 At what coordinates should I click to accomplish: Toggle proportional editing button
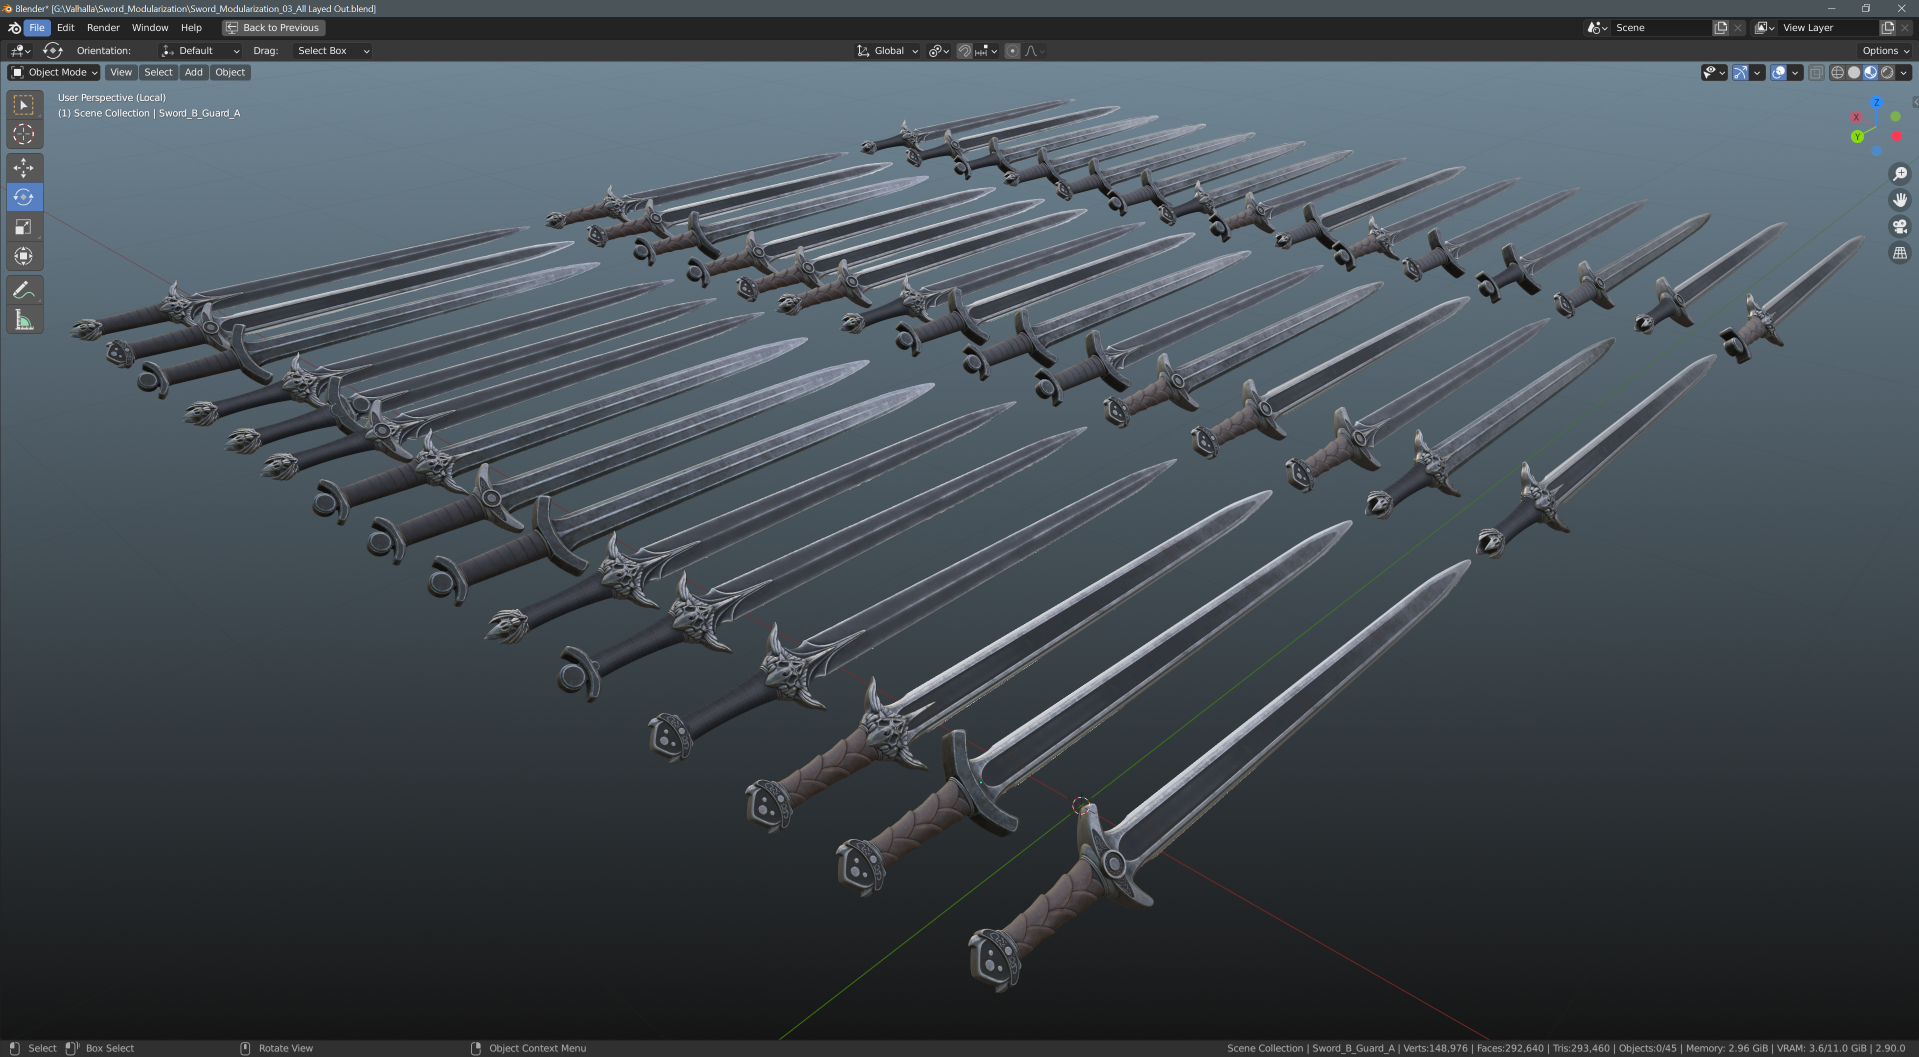1012,51
